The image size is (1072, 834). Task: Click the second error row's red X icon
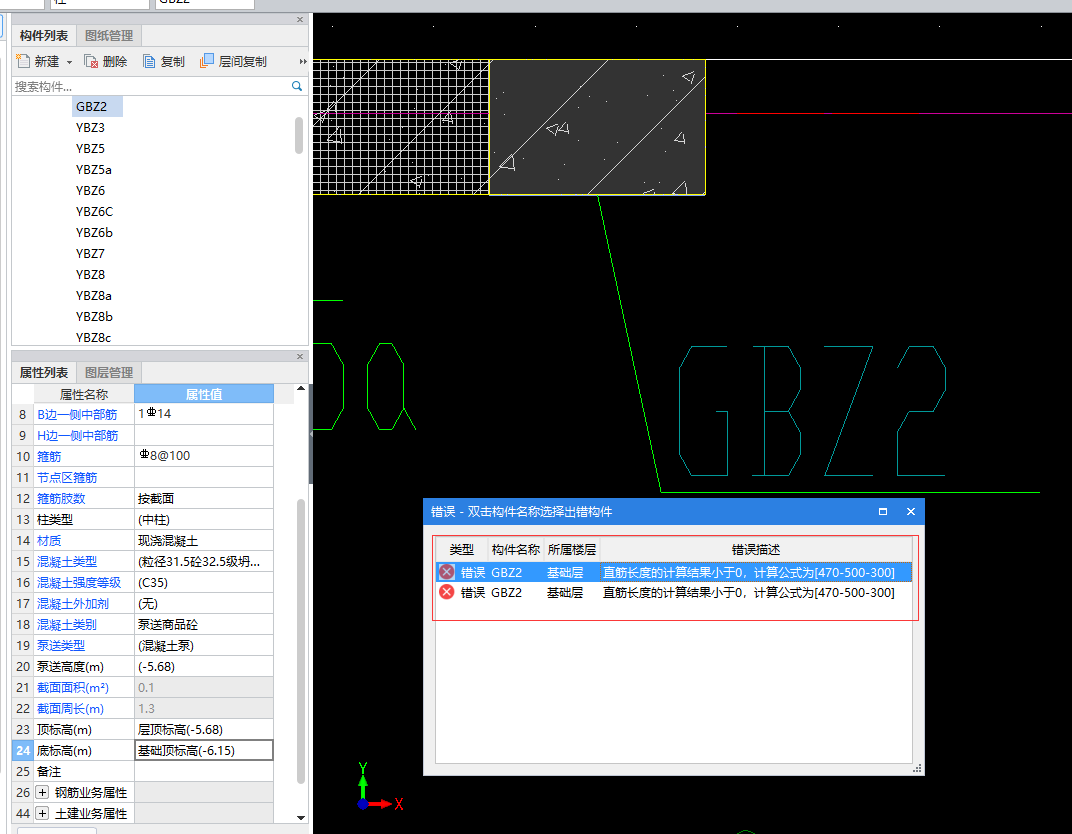[x=446, y=592]
